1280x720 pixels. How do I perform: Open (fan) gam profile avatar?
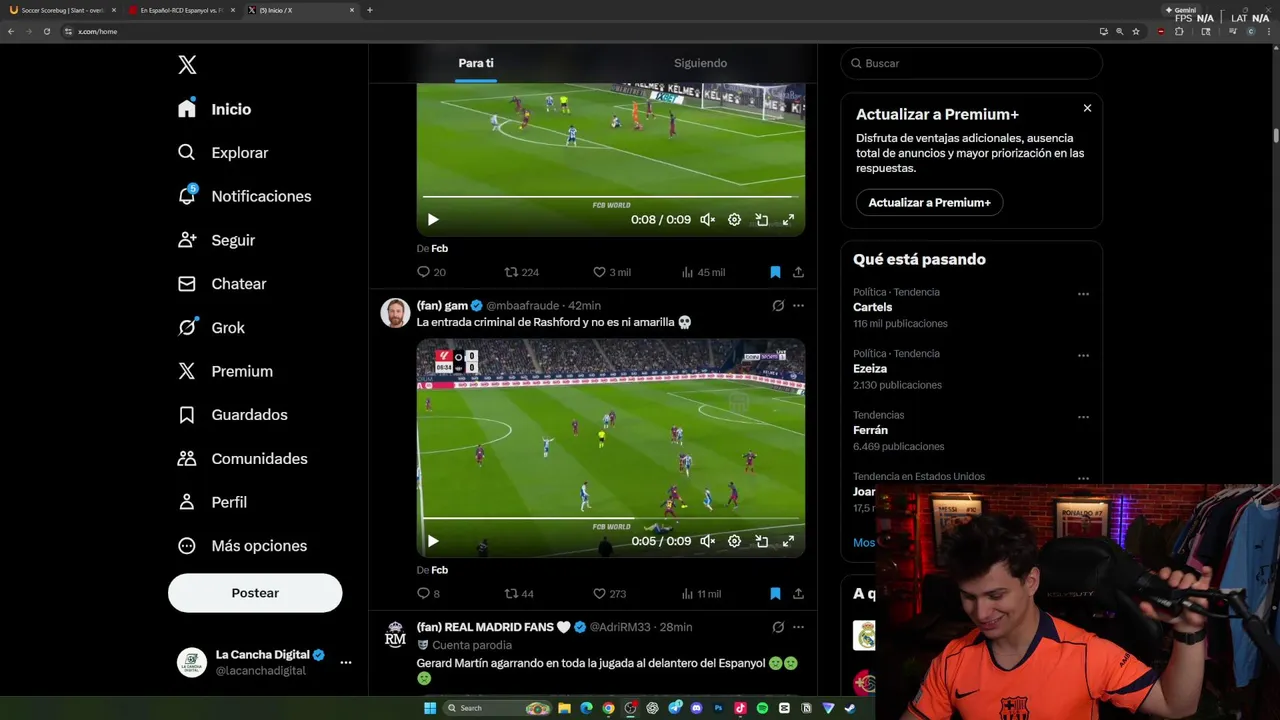tap(395, 313)
